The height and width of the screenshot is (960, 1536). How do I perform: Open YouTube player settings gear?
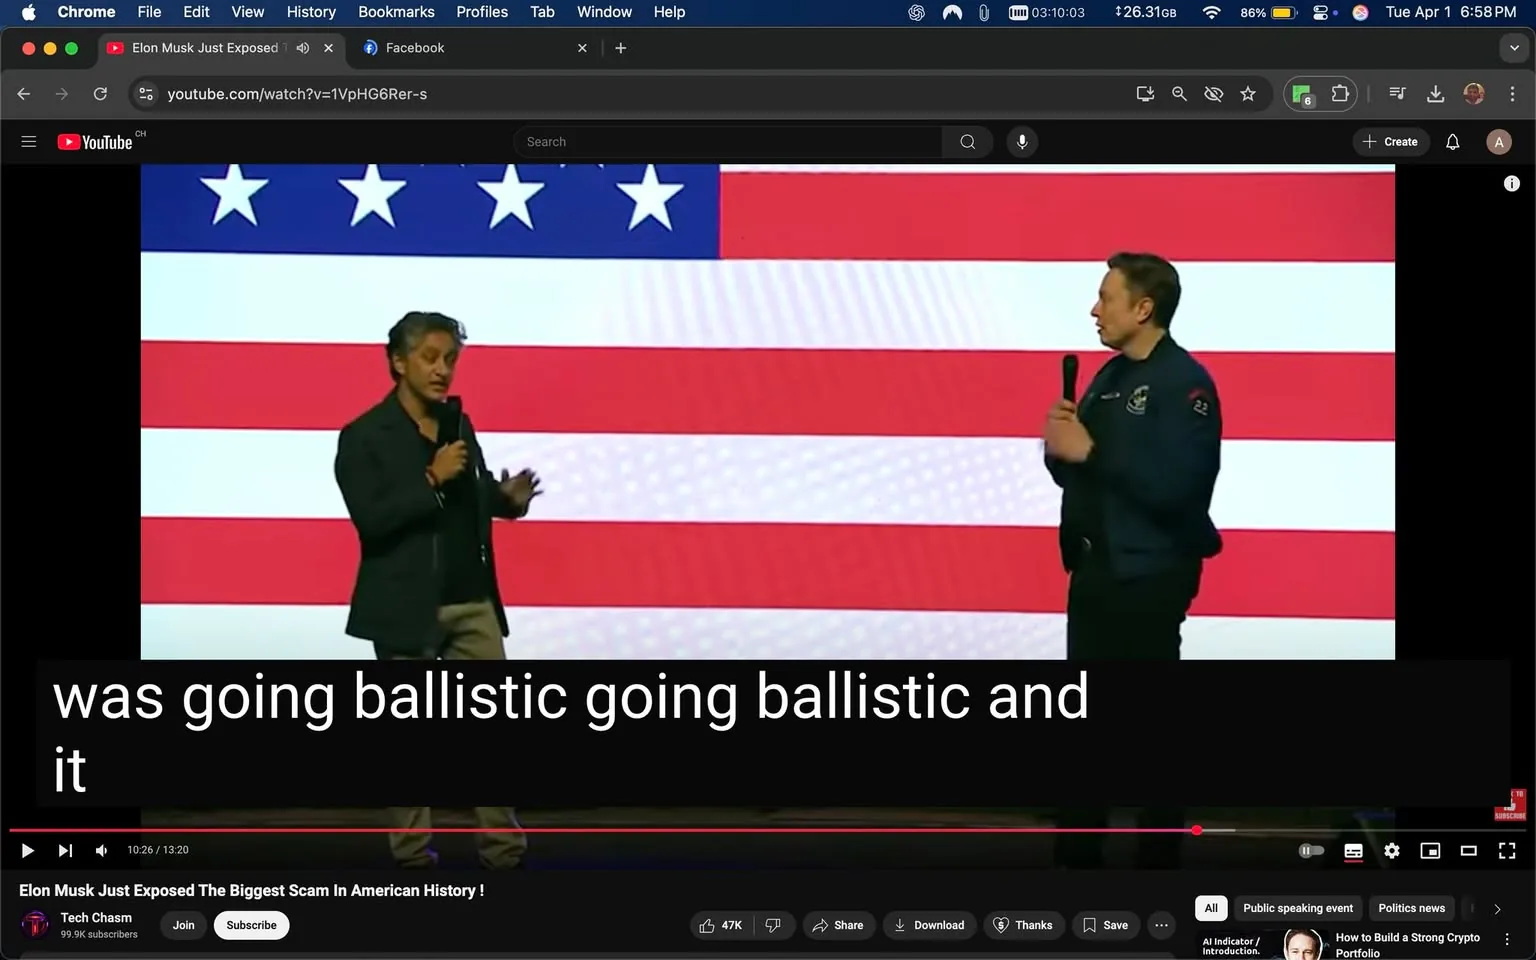[1392, 850]
